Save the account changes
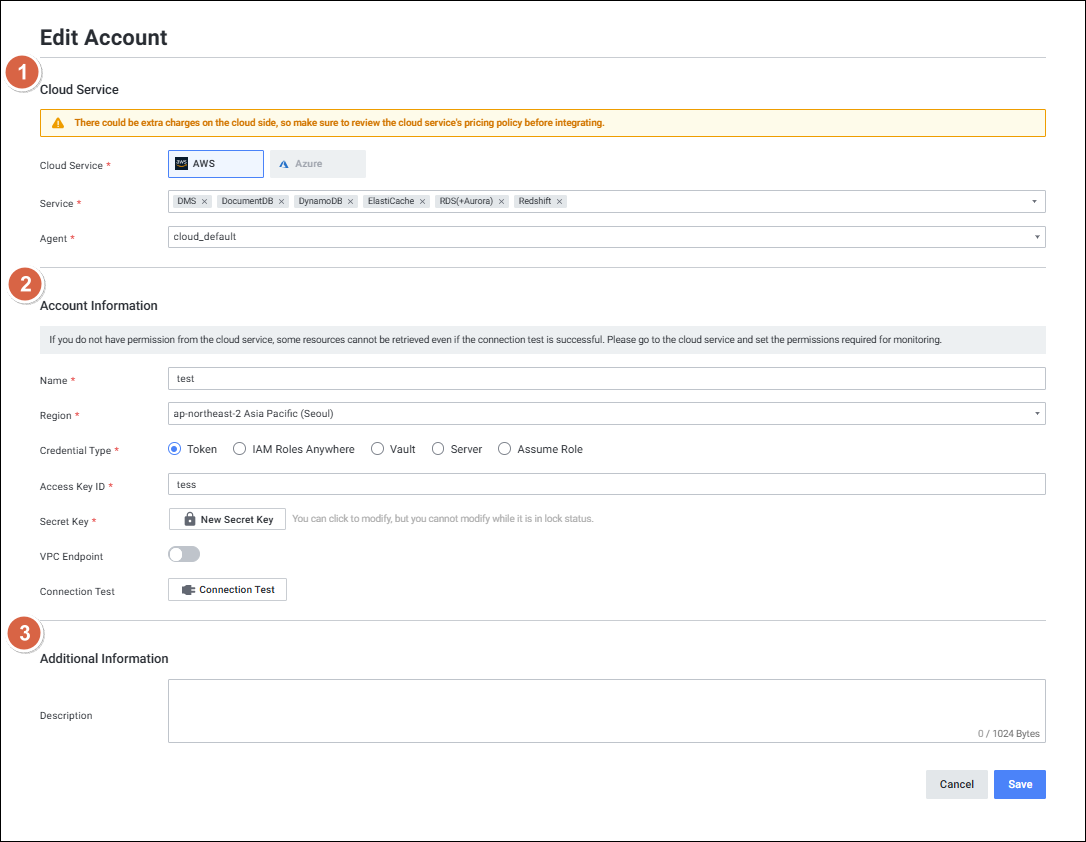 click(x=1019, y=784)
